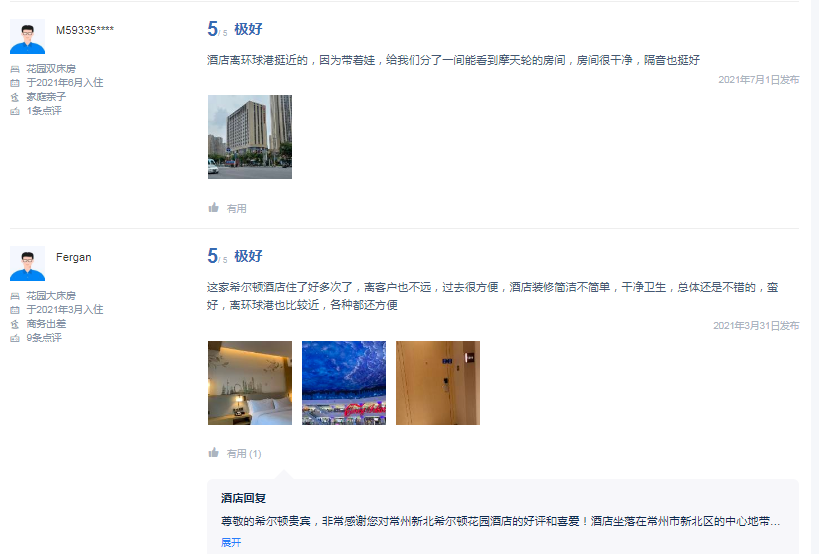
Task: Expand the hotel reply with 展开
Action: point(231,543)
